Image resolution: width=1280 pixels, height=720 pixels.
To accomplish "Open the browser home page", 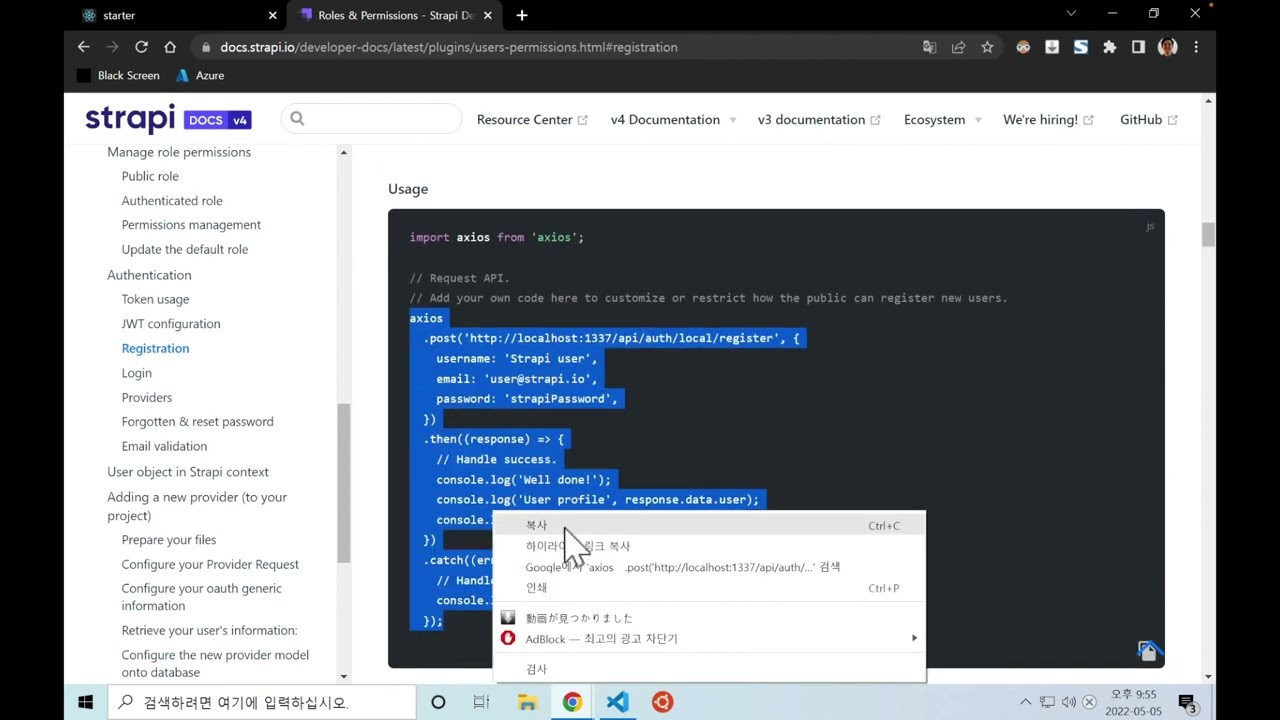I will point(170,47).
